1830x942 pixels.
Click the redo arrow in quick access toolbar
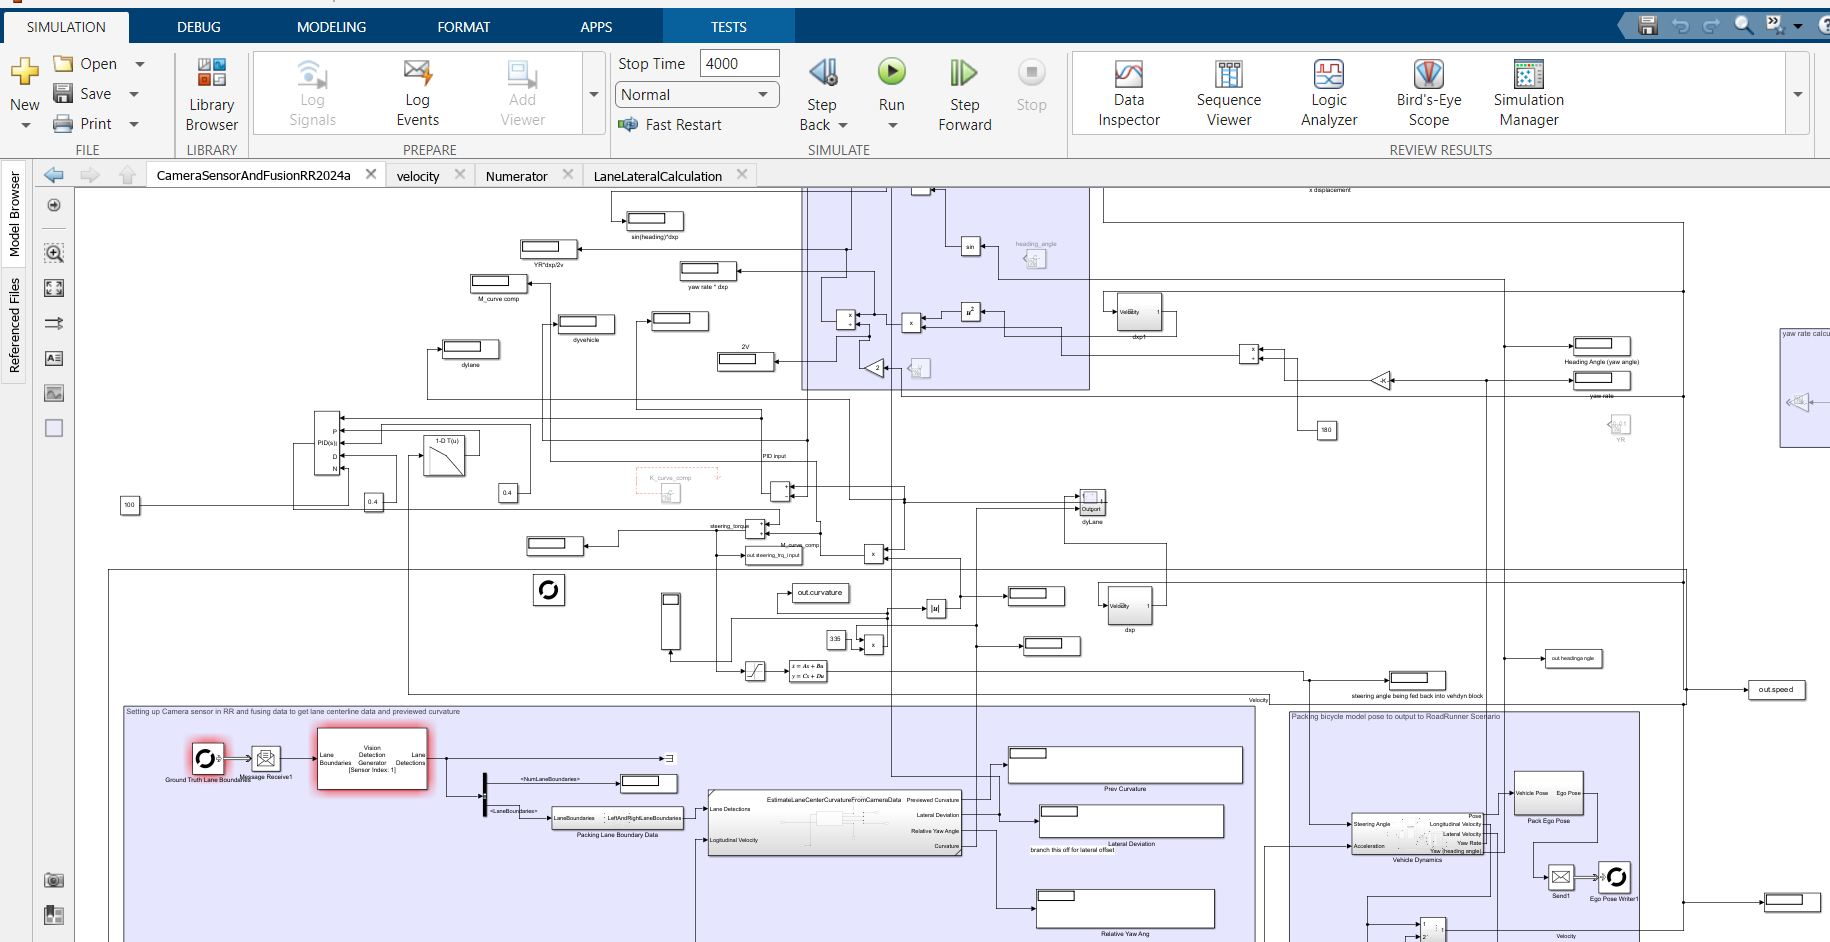[x=1711, y=26]
